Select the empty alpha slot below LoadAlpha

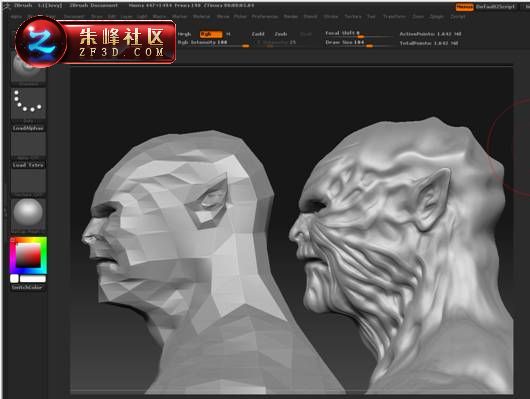tap(28, 144)
